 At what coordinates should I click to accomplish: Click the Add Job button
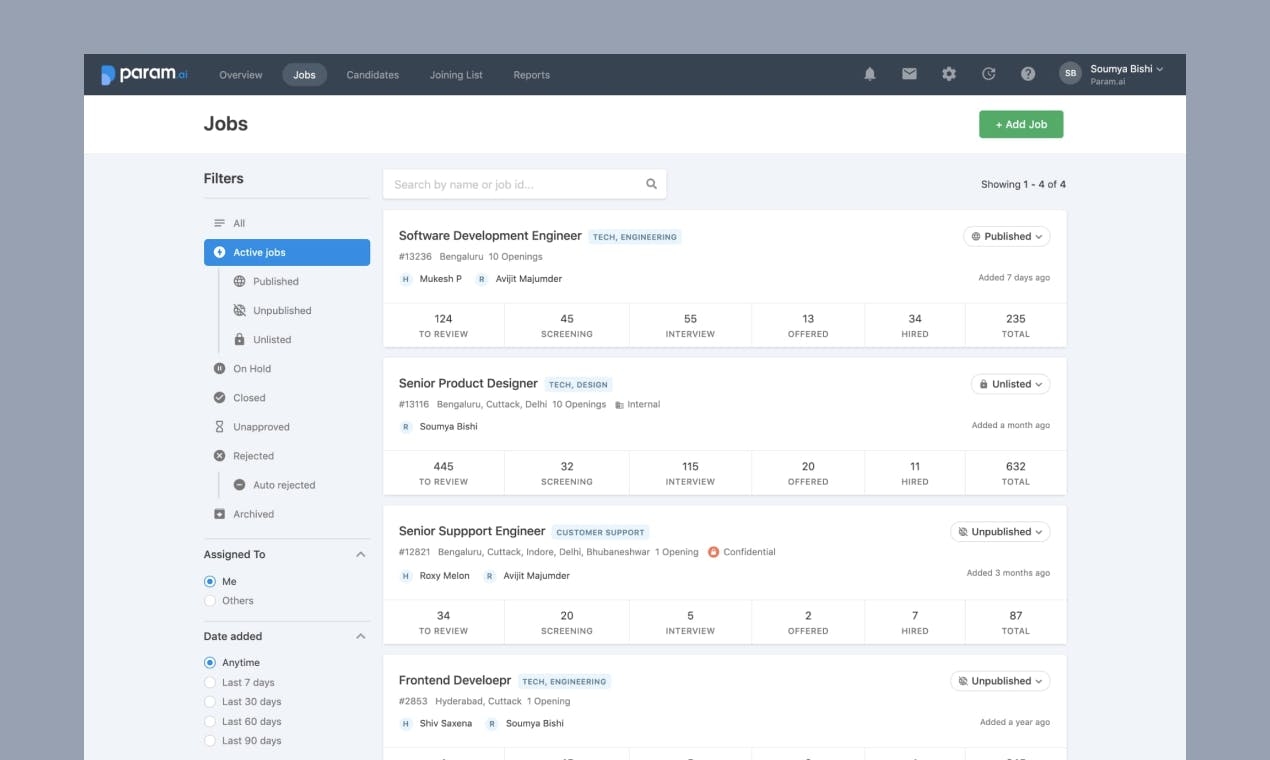point(1021,124)
